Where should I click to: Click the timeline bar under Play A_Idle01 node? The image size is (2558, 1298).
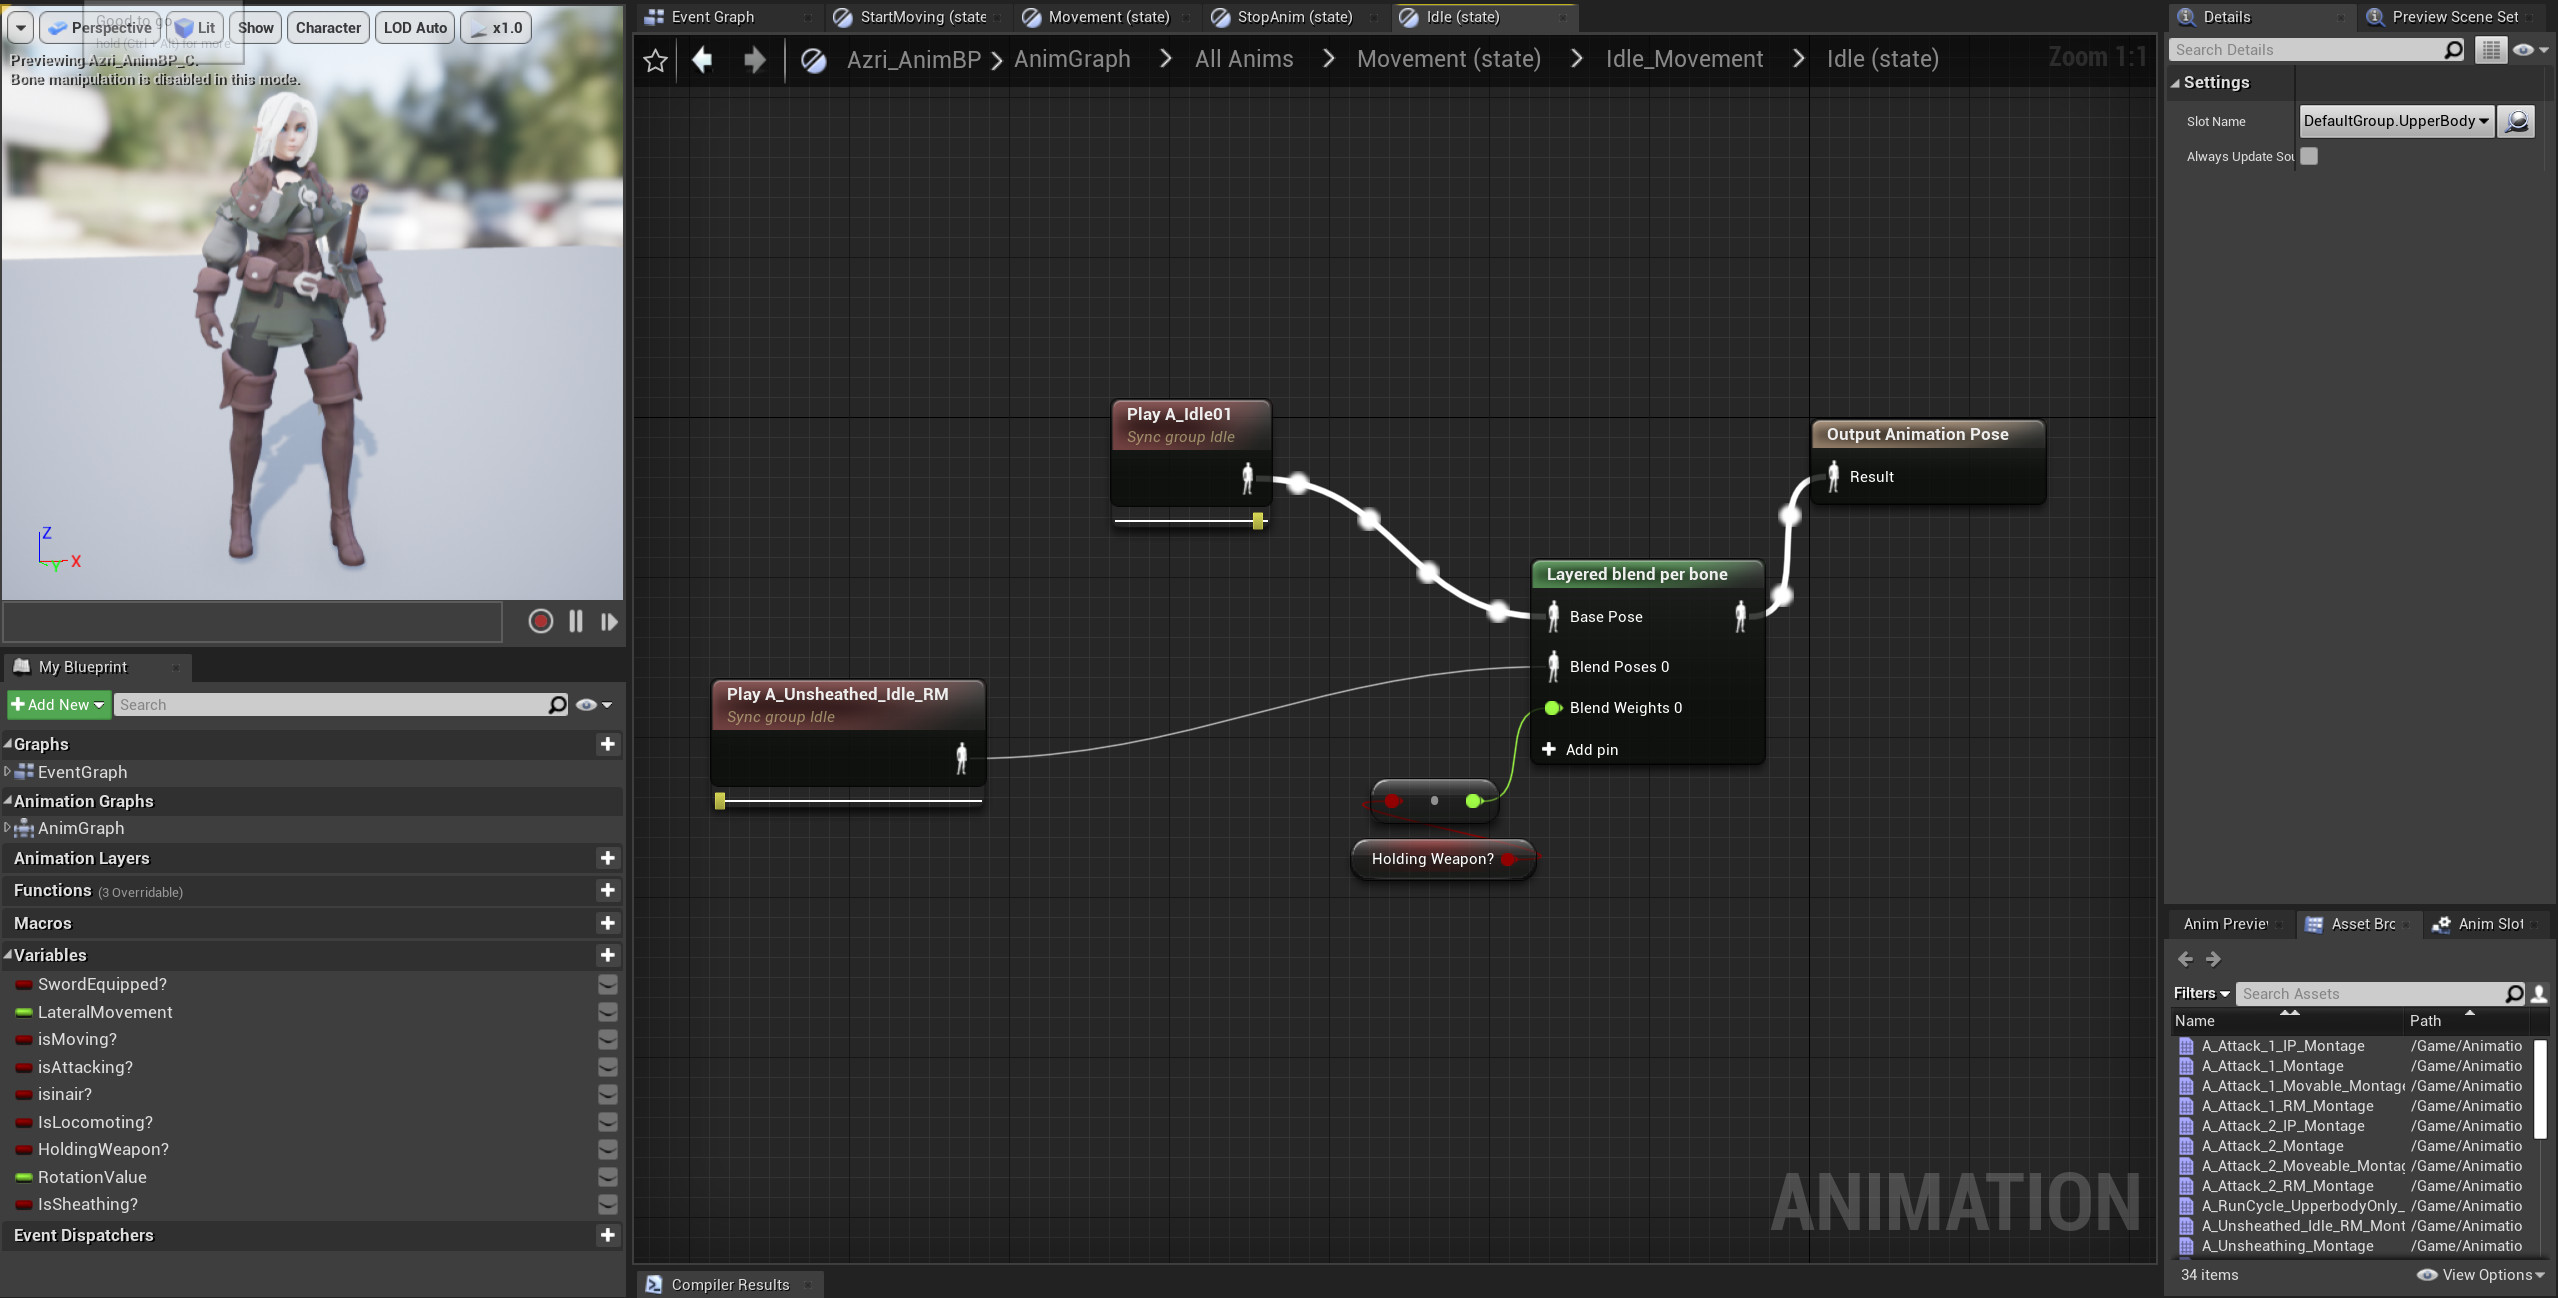click(x=1188, y=520)
